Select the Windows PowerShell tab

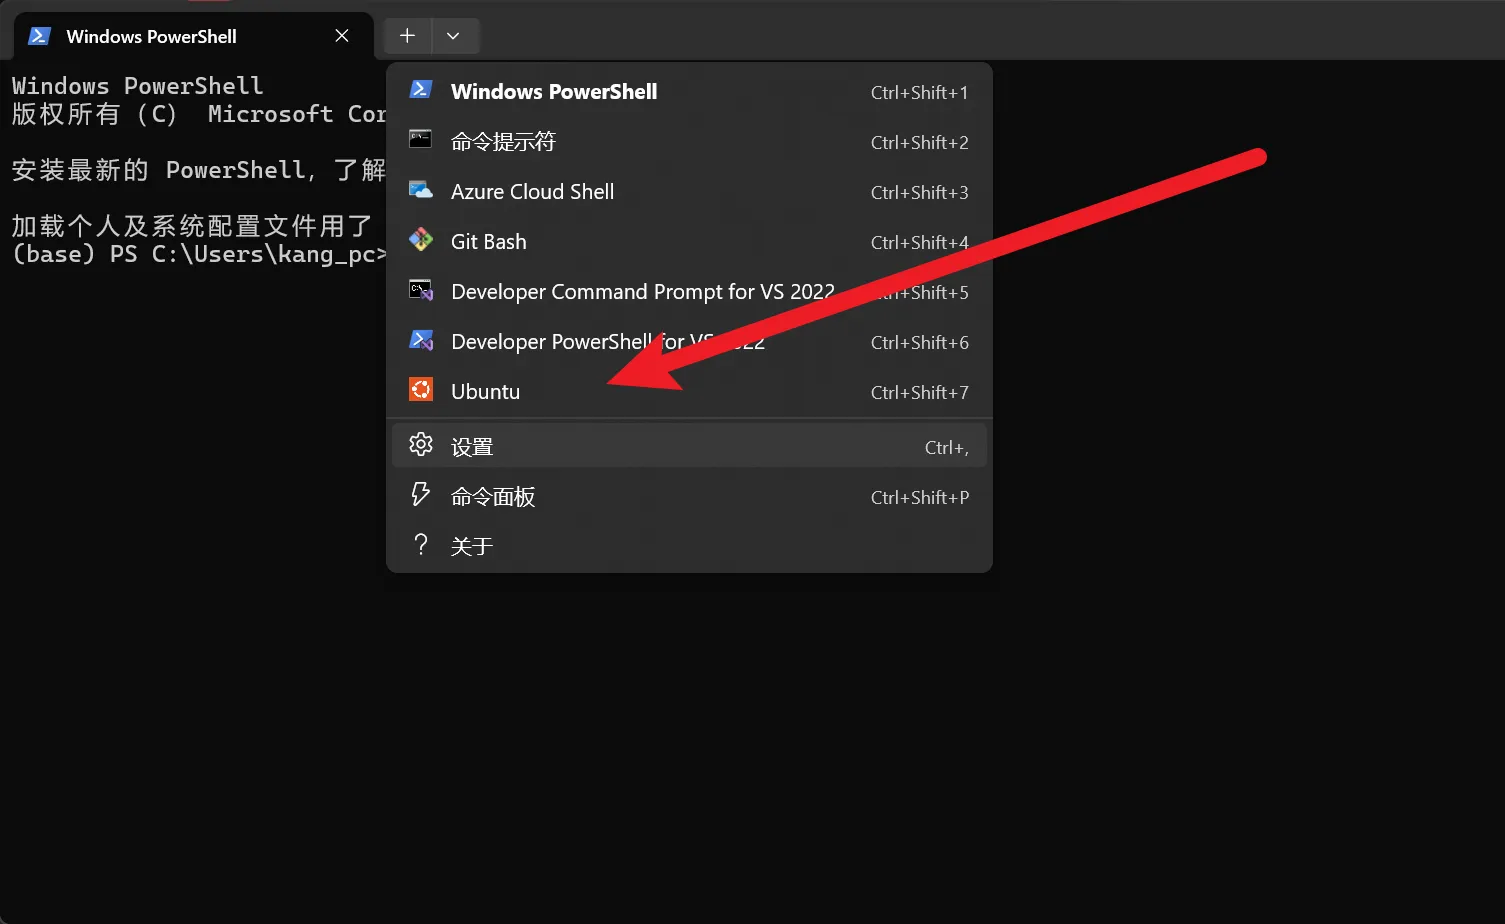point(193,36)
